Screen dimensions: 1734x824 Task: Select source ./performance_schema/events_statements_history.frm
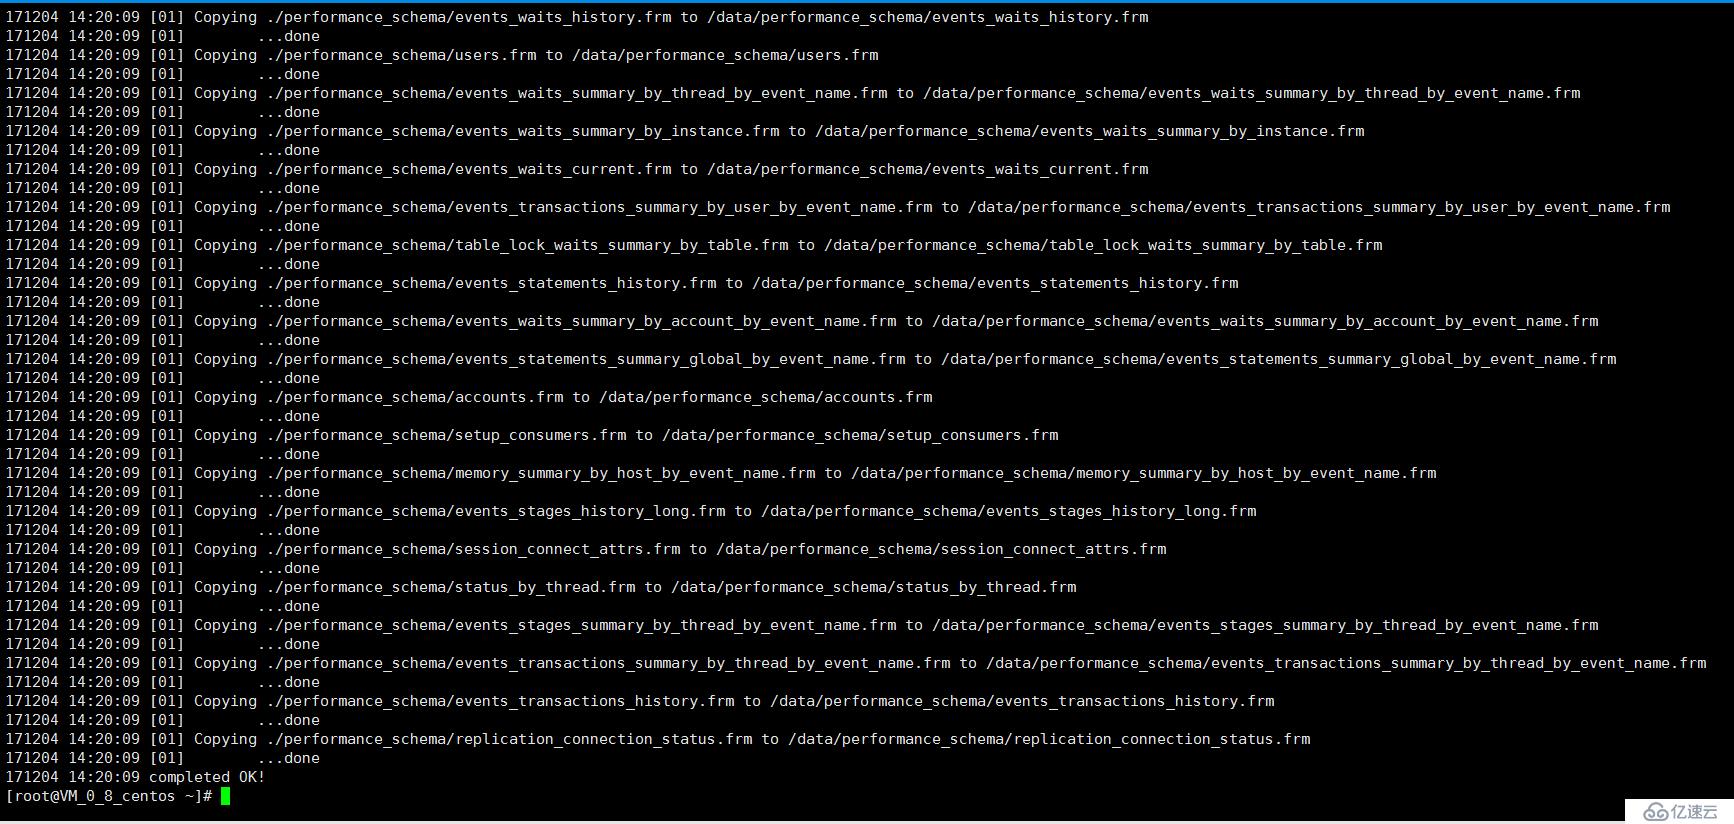[491, 283]
